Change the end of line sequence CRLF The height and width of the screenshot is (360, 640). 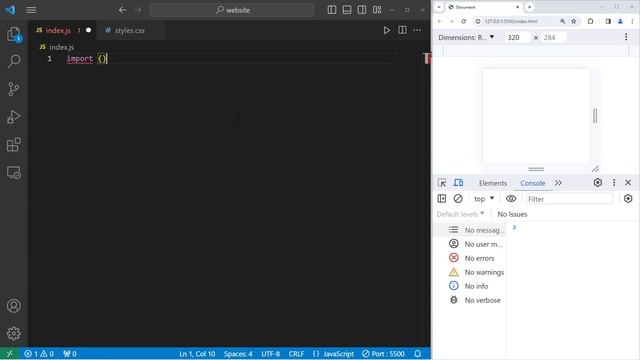click(296, 354)
